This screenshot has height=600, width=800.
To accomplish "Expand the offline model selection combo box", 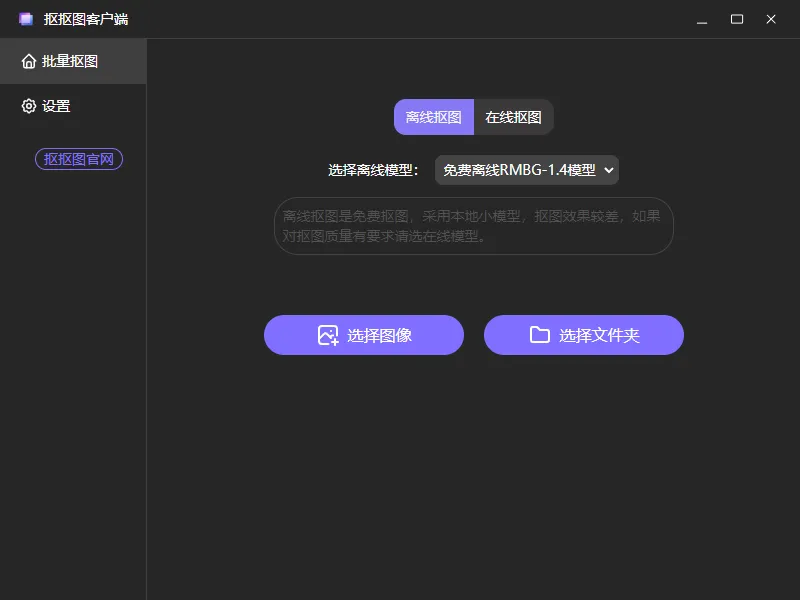I will click(527, 169).
